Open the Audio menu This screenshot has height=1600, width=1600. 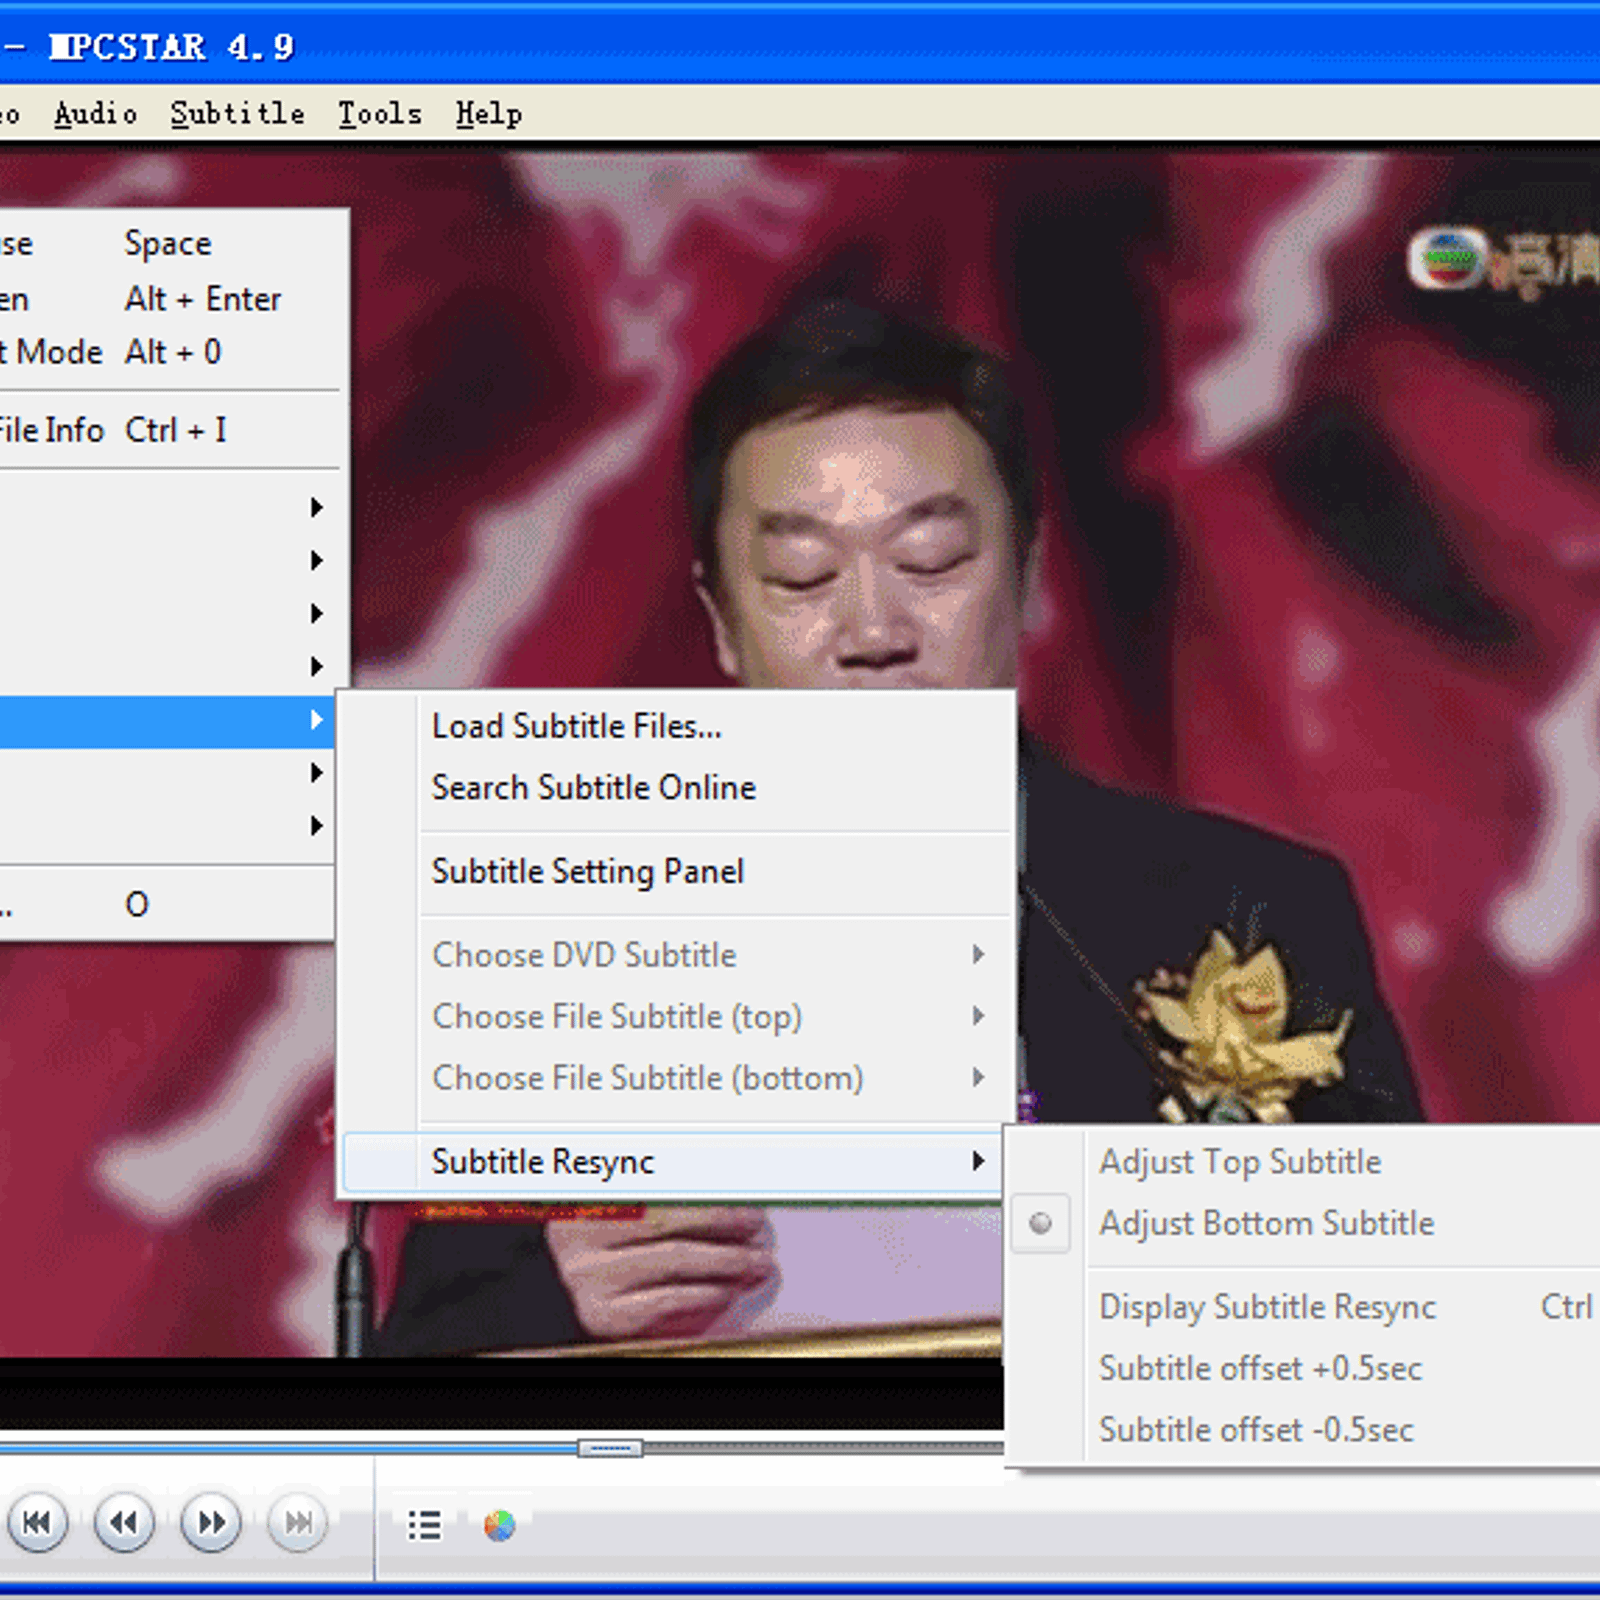coord(95,114)
